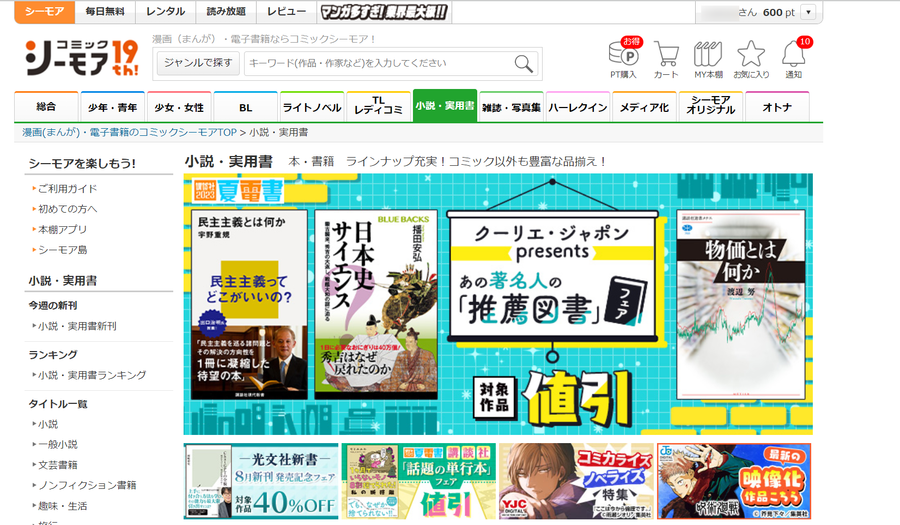This screenshot has height=525, width=900.
Task: Open the 小説・実用書新刊 link
Action: click(77, 326)
